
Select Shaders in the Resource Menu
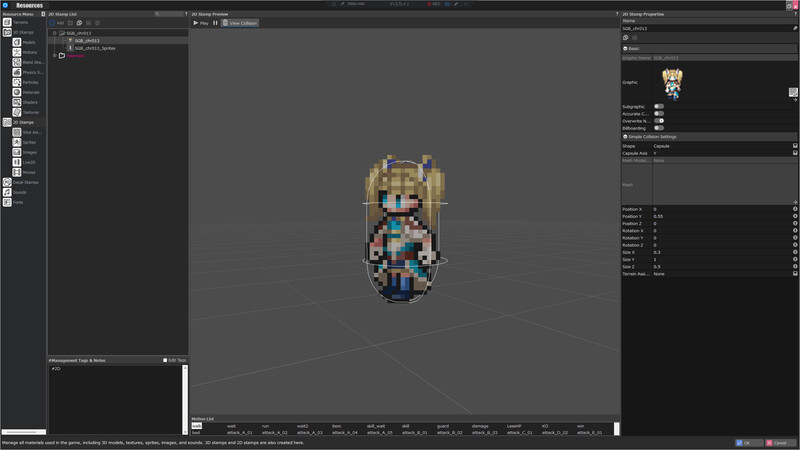pyautogui.click(x=26, y=102)
